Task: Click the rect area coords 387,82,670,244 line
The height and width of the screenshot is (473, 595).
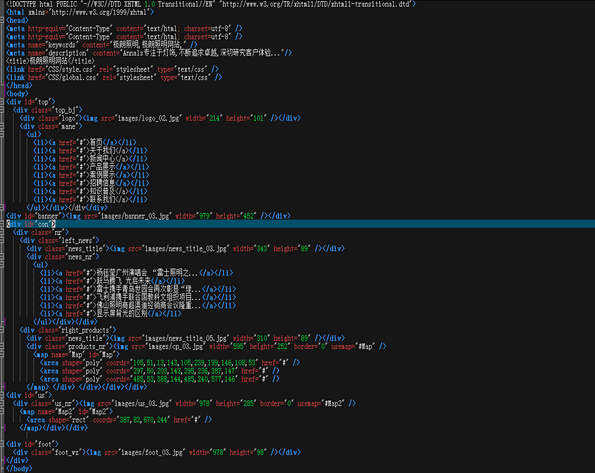Action: (x=119, y=420)
